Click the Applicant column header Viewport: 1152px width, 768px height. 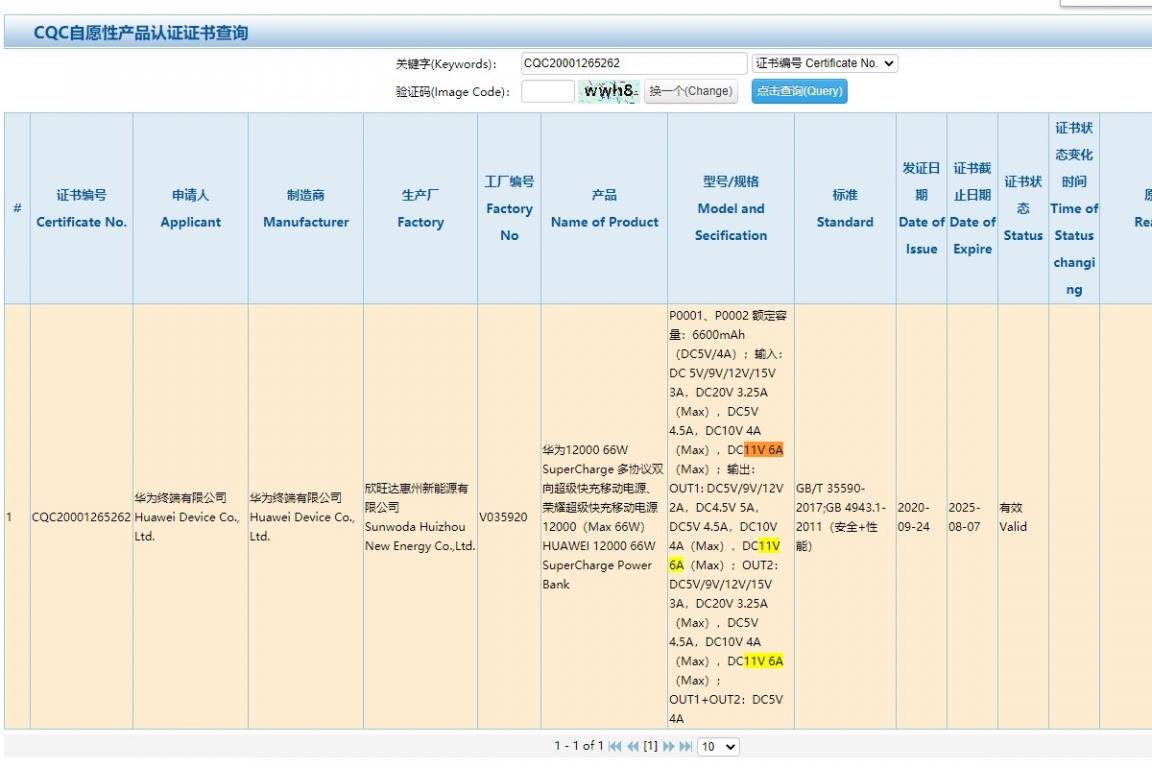(x=190, y=208)
